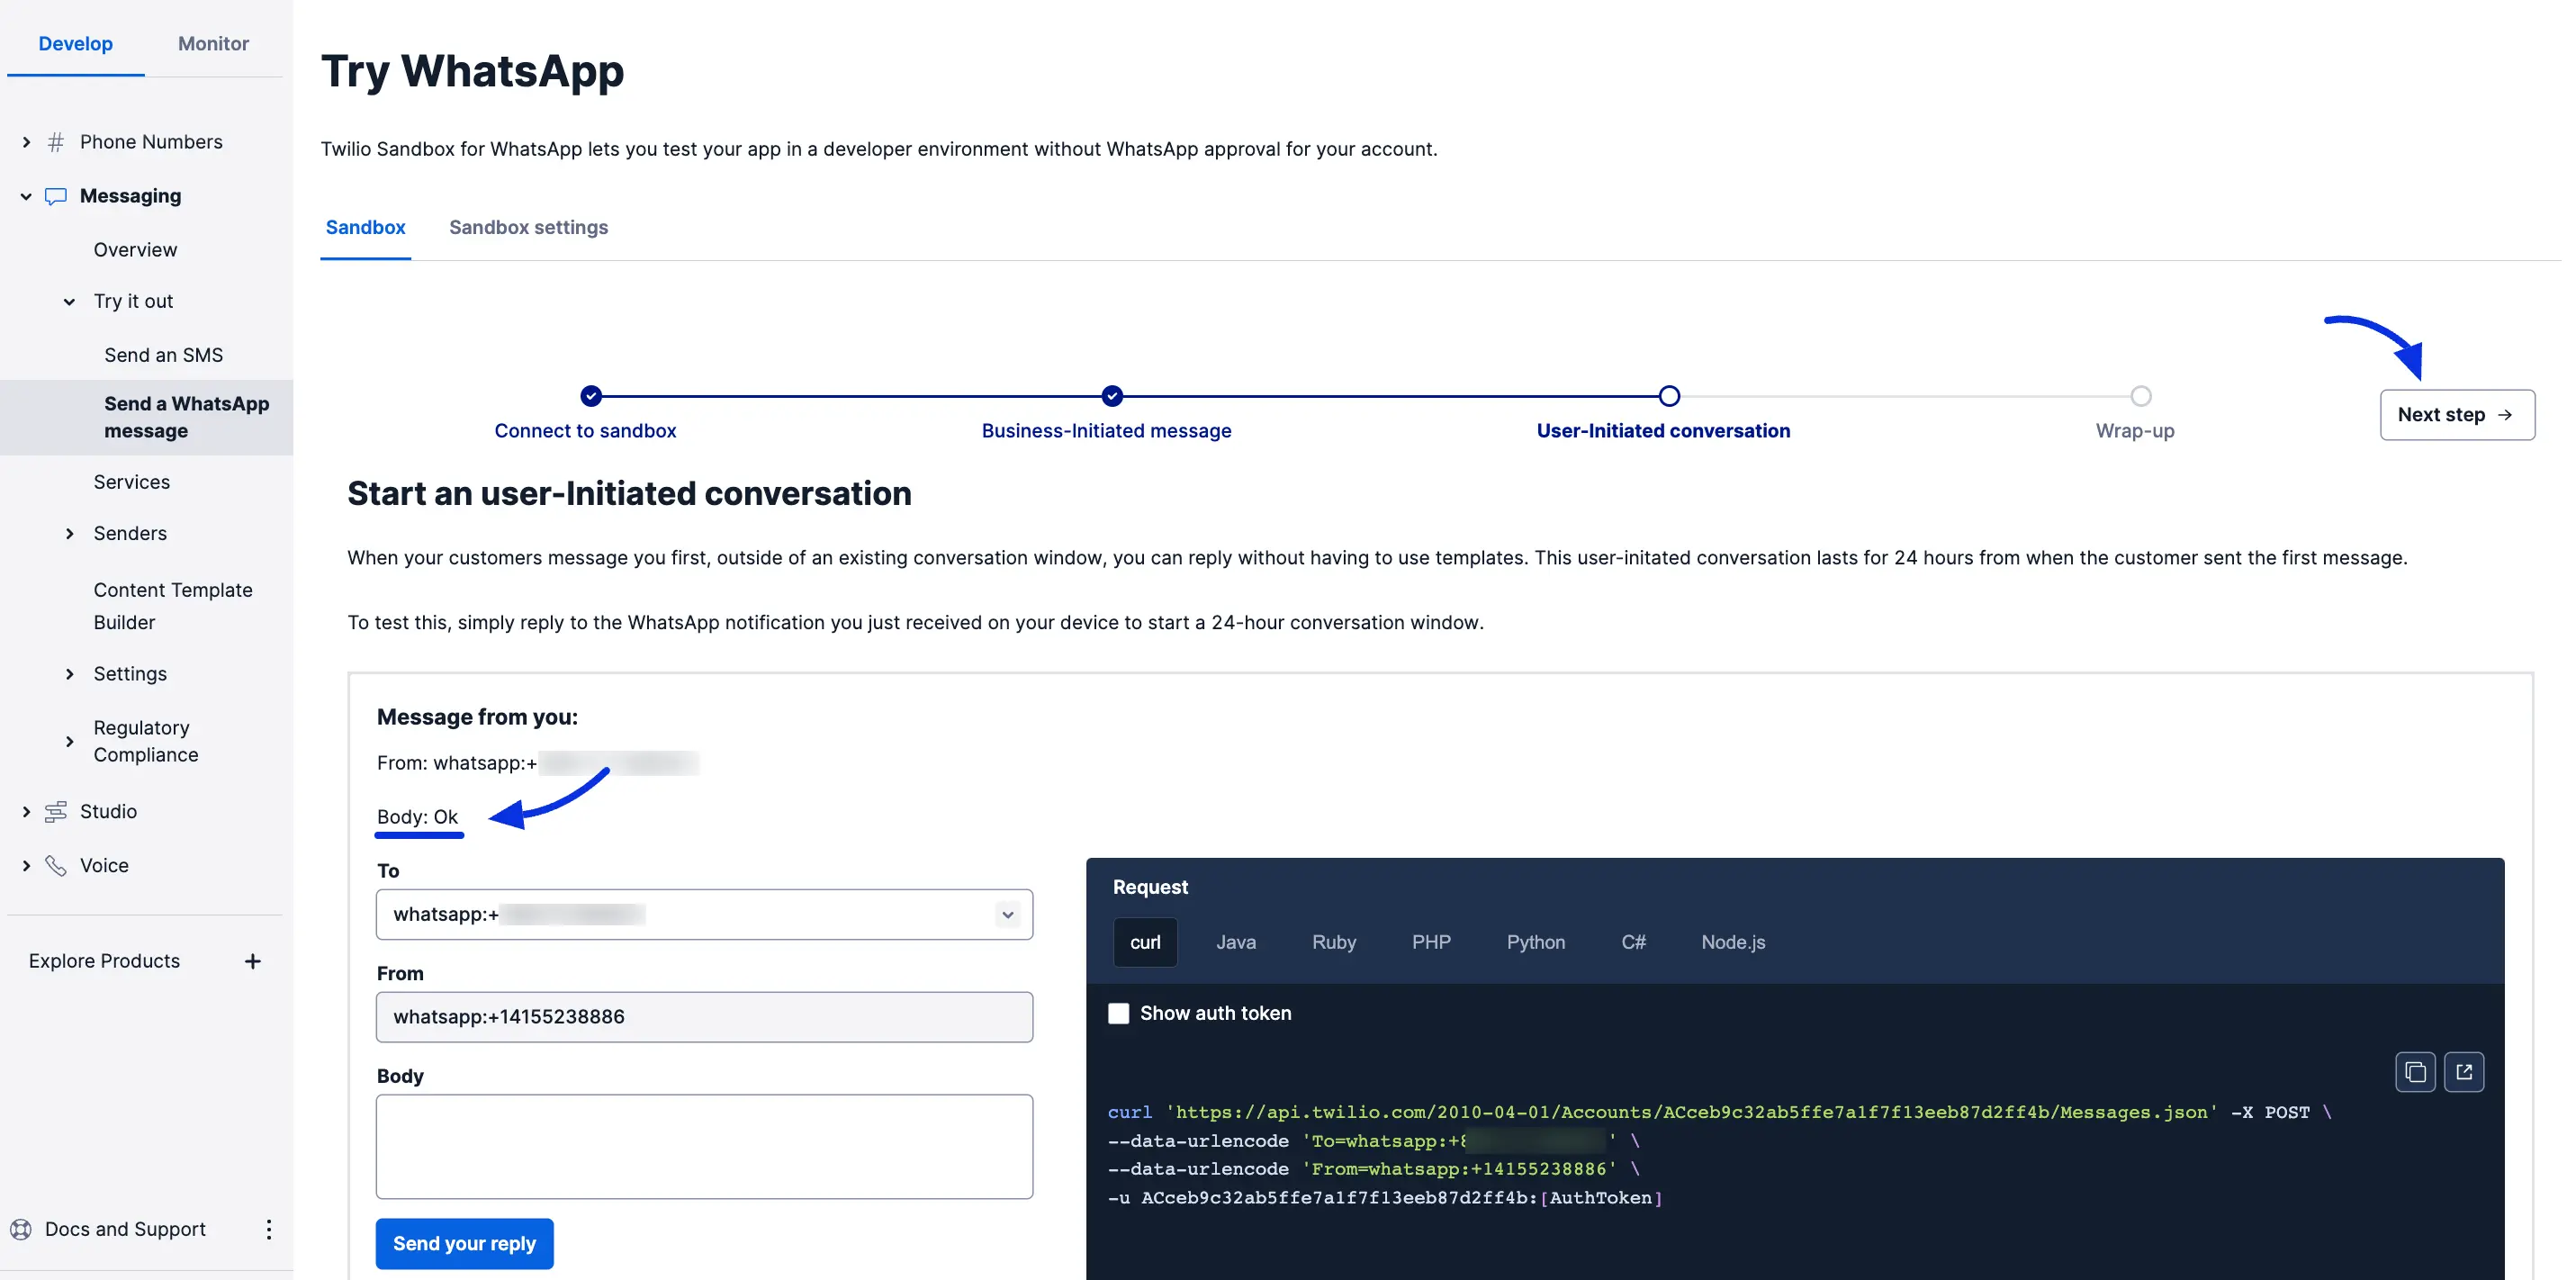This screenshot has height=1280, width=2576.
Task: Click the "Body: Ok" message text
Action: click(x=417, y=817)
